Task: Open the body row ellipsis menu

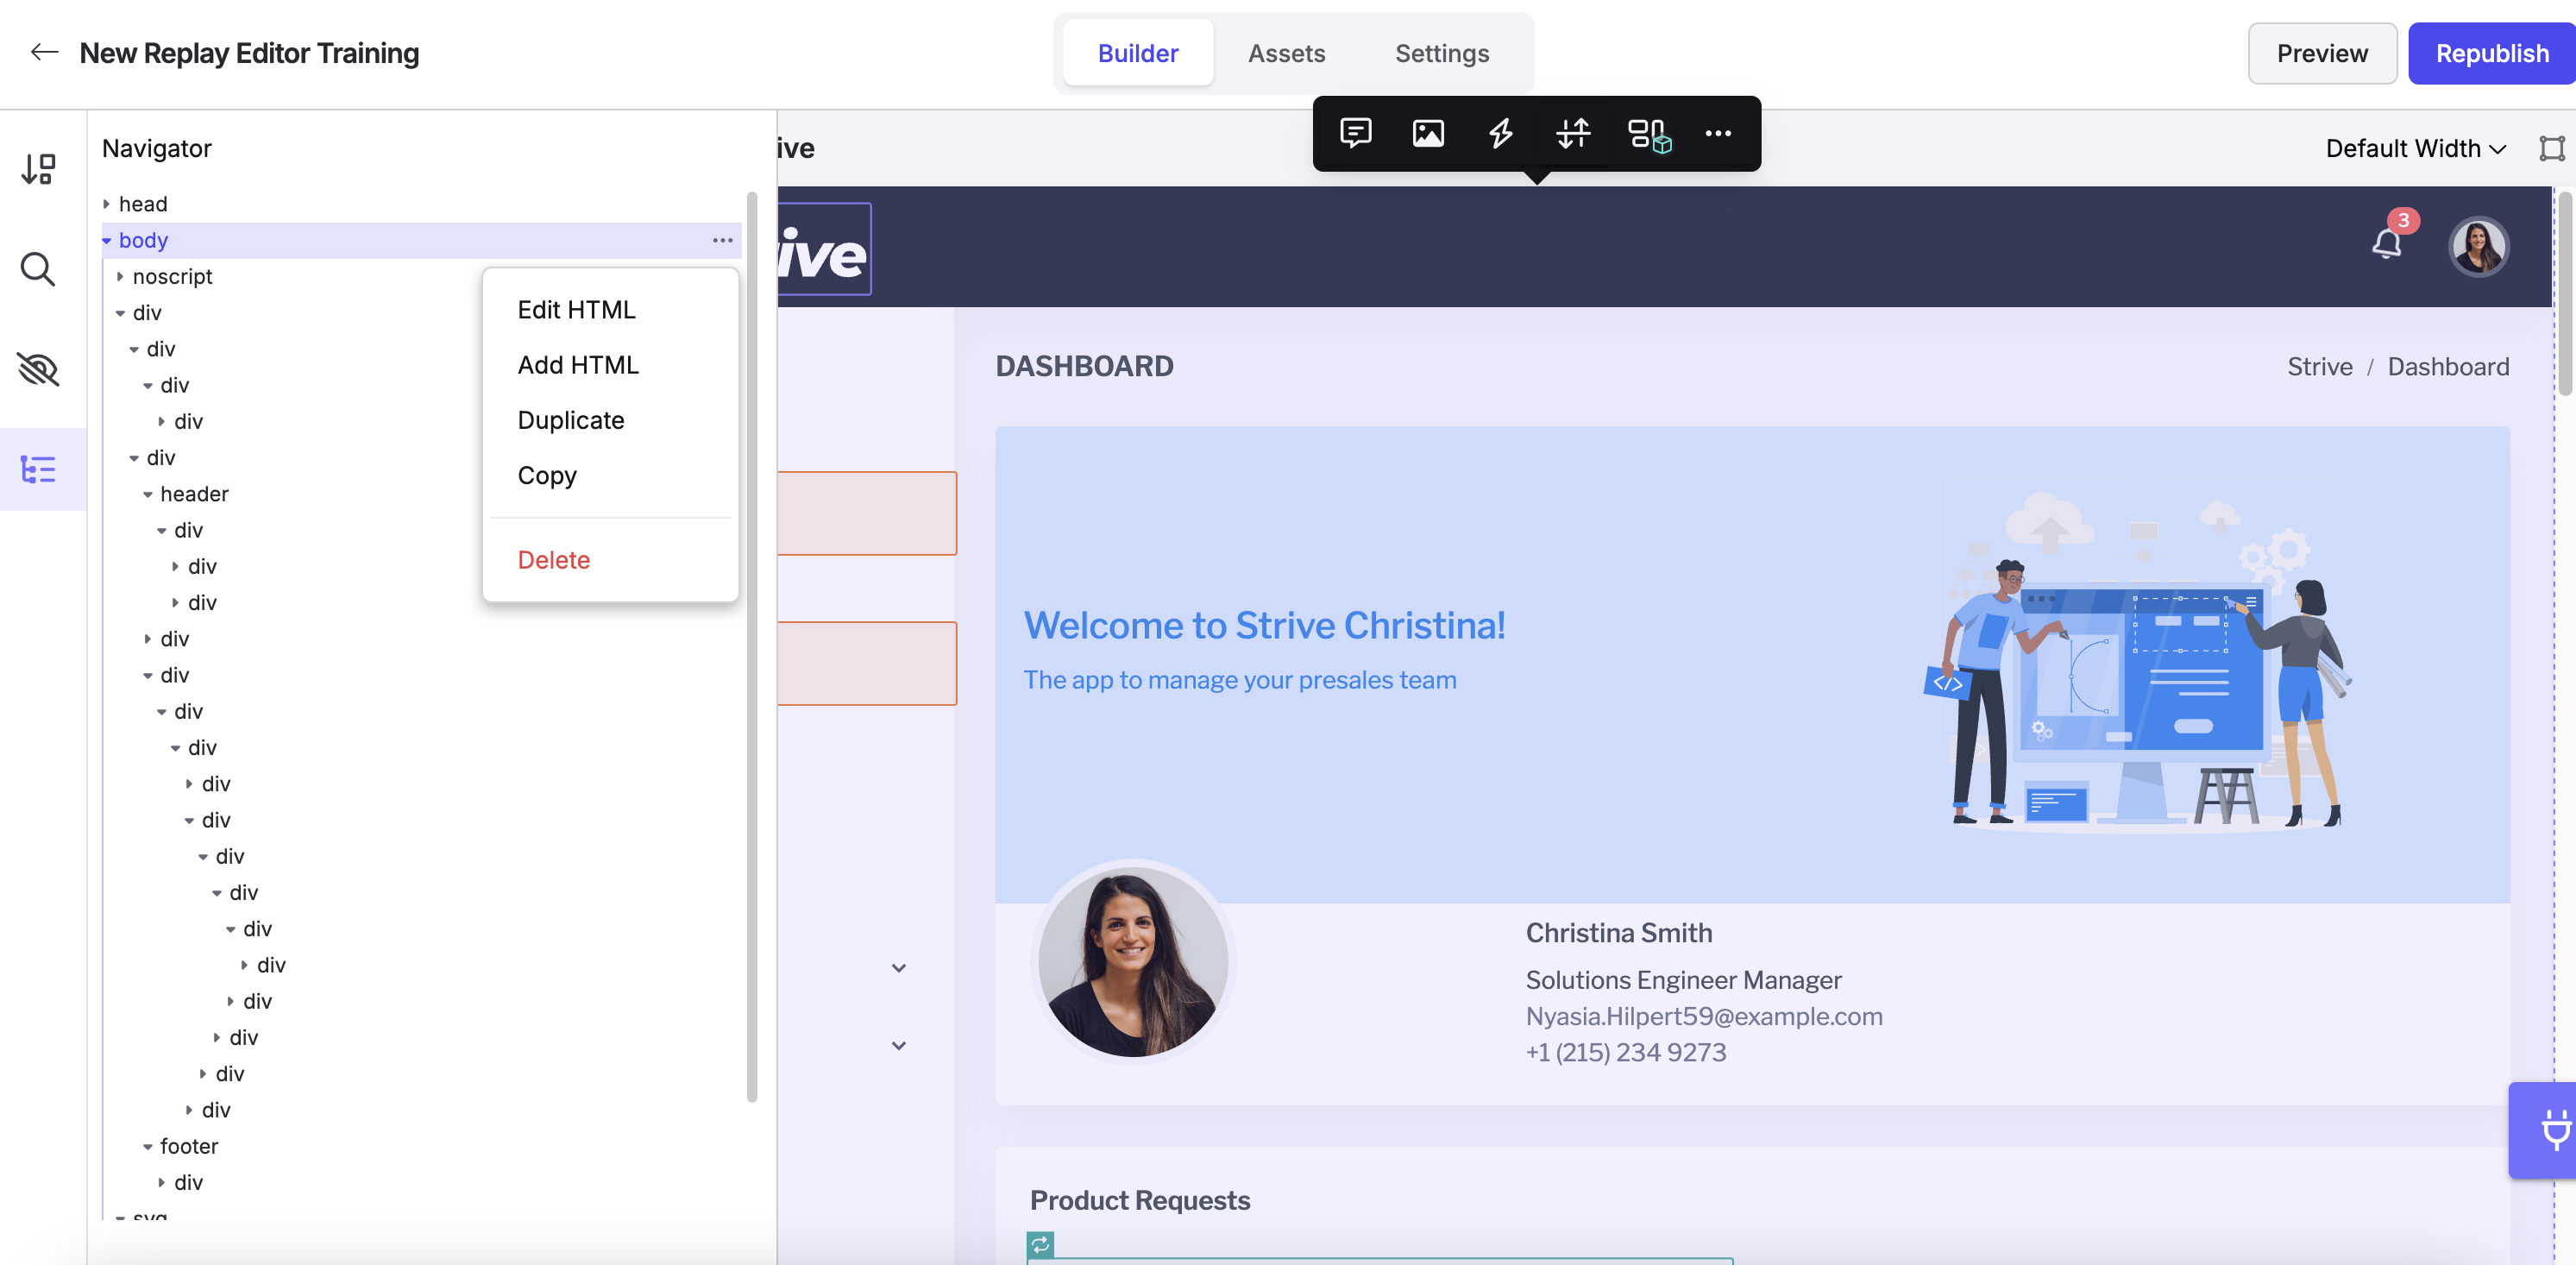Action: coord(722,240)
